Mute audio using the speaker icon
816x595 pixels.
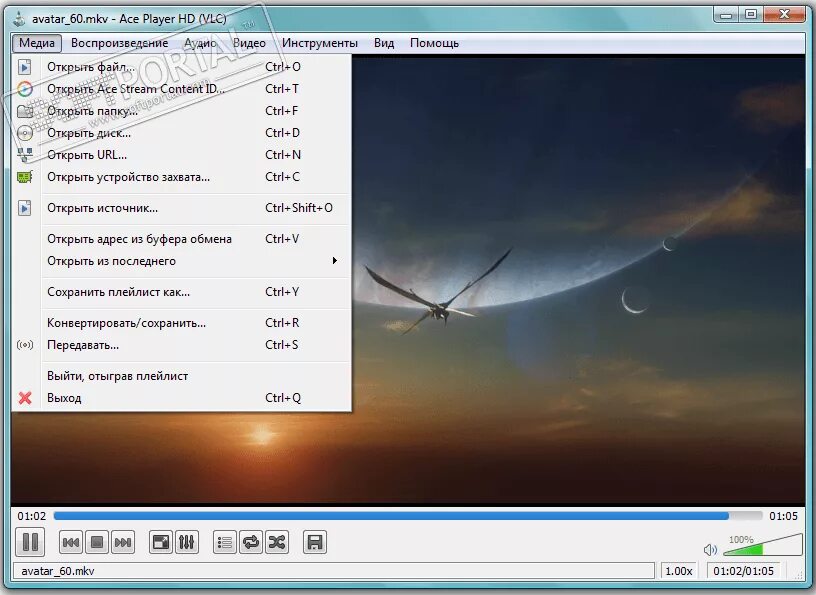pyautogui.click(x=710, y=549)
